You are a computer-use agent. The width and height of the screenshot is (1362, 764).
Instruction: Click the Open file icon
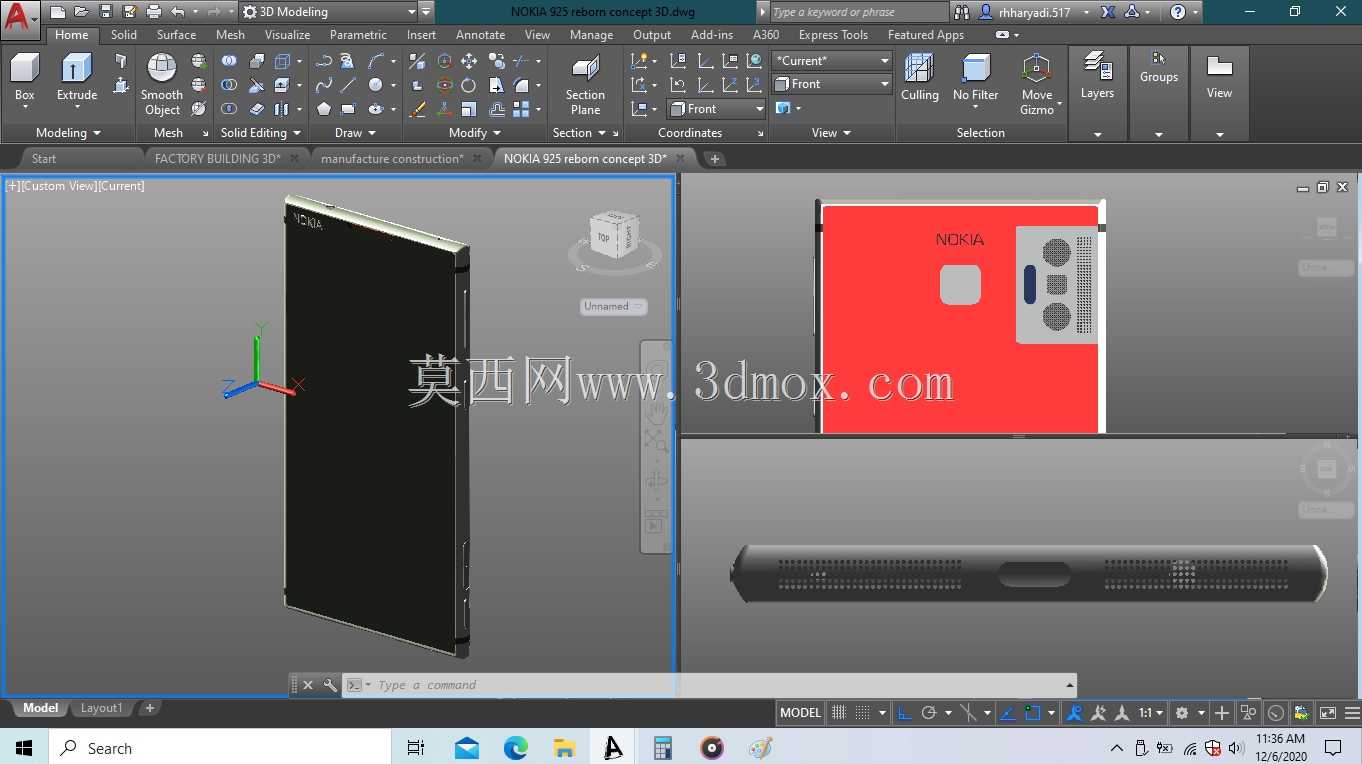81,12
